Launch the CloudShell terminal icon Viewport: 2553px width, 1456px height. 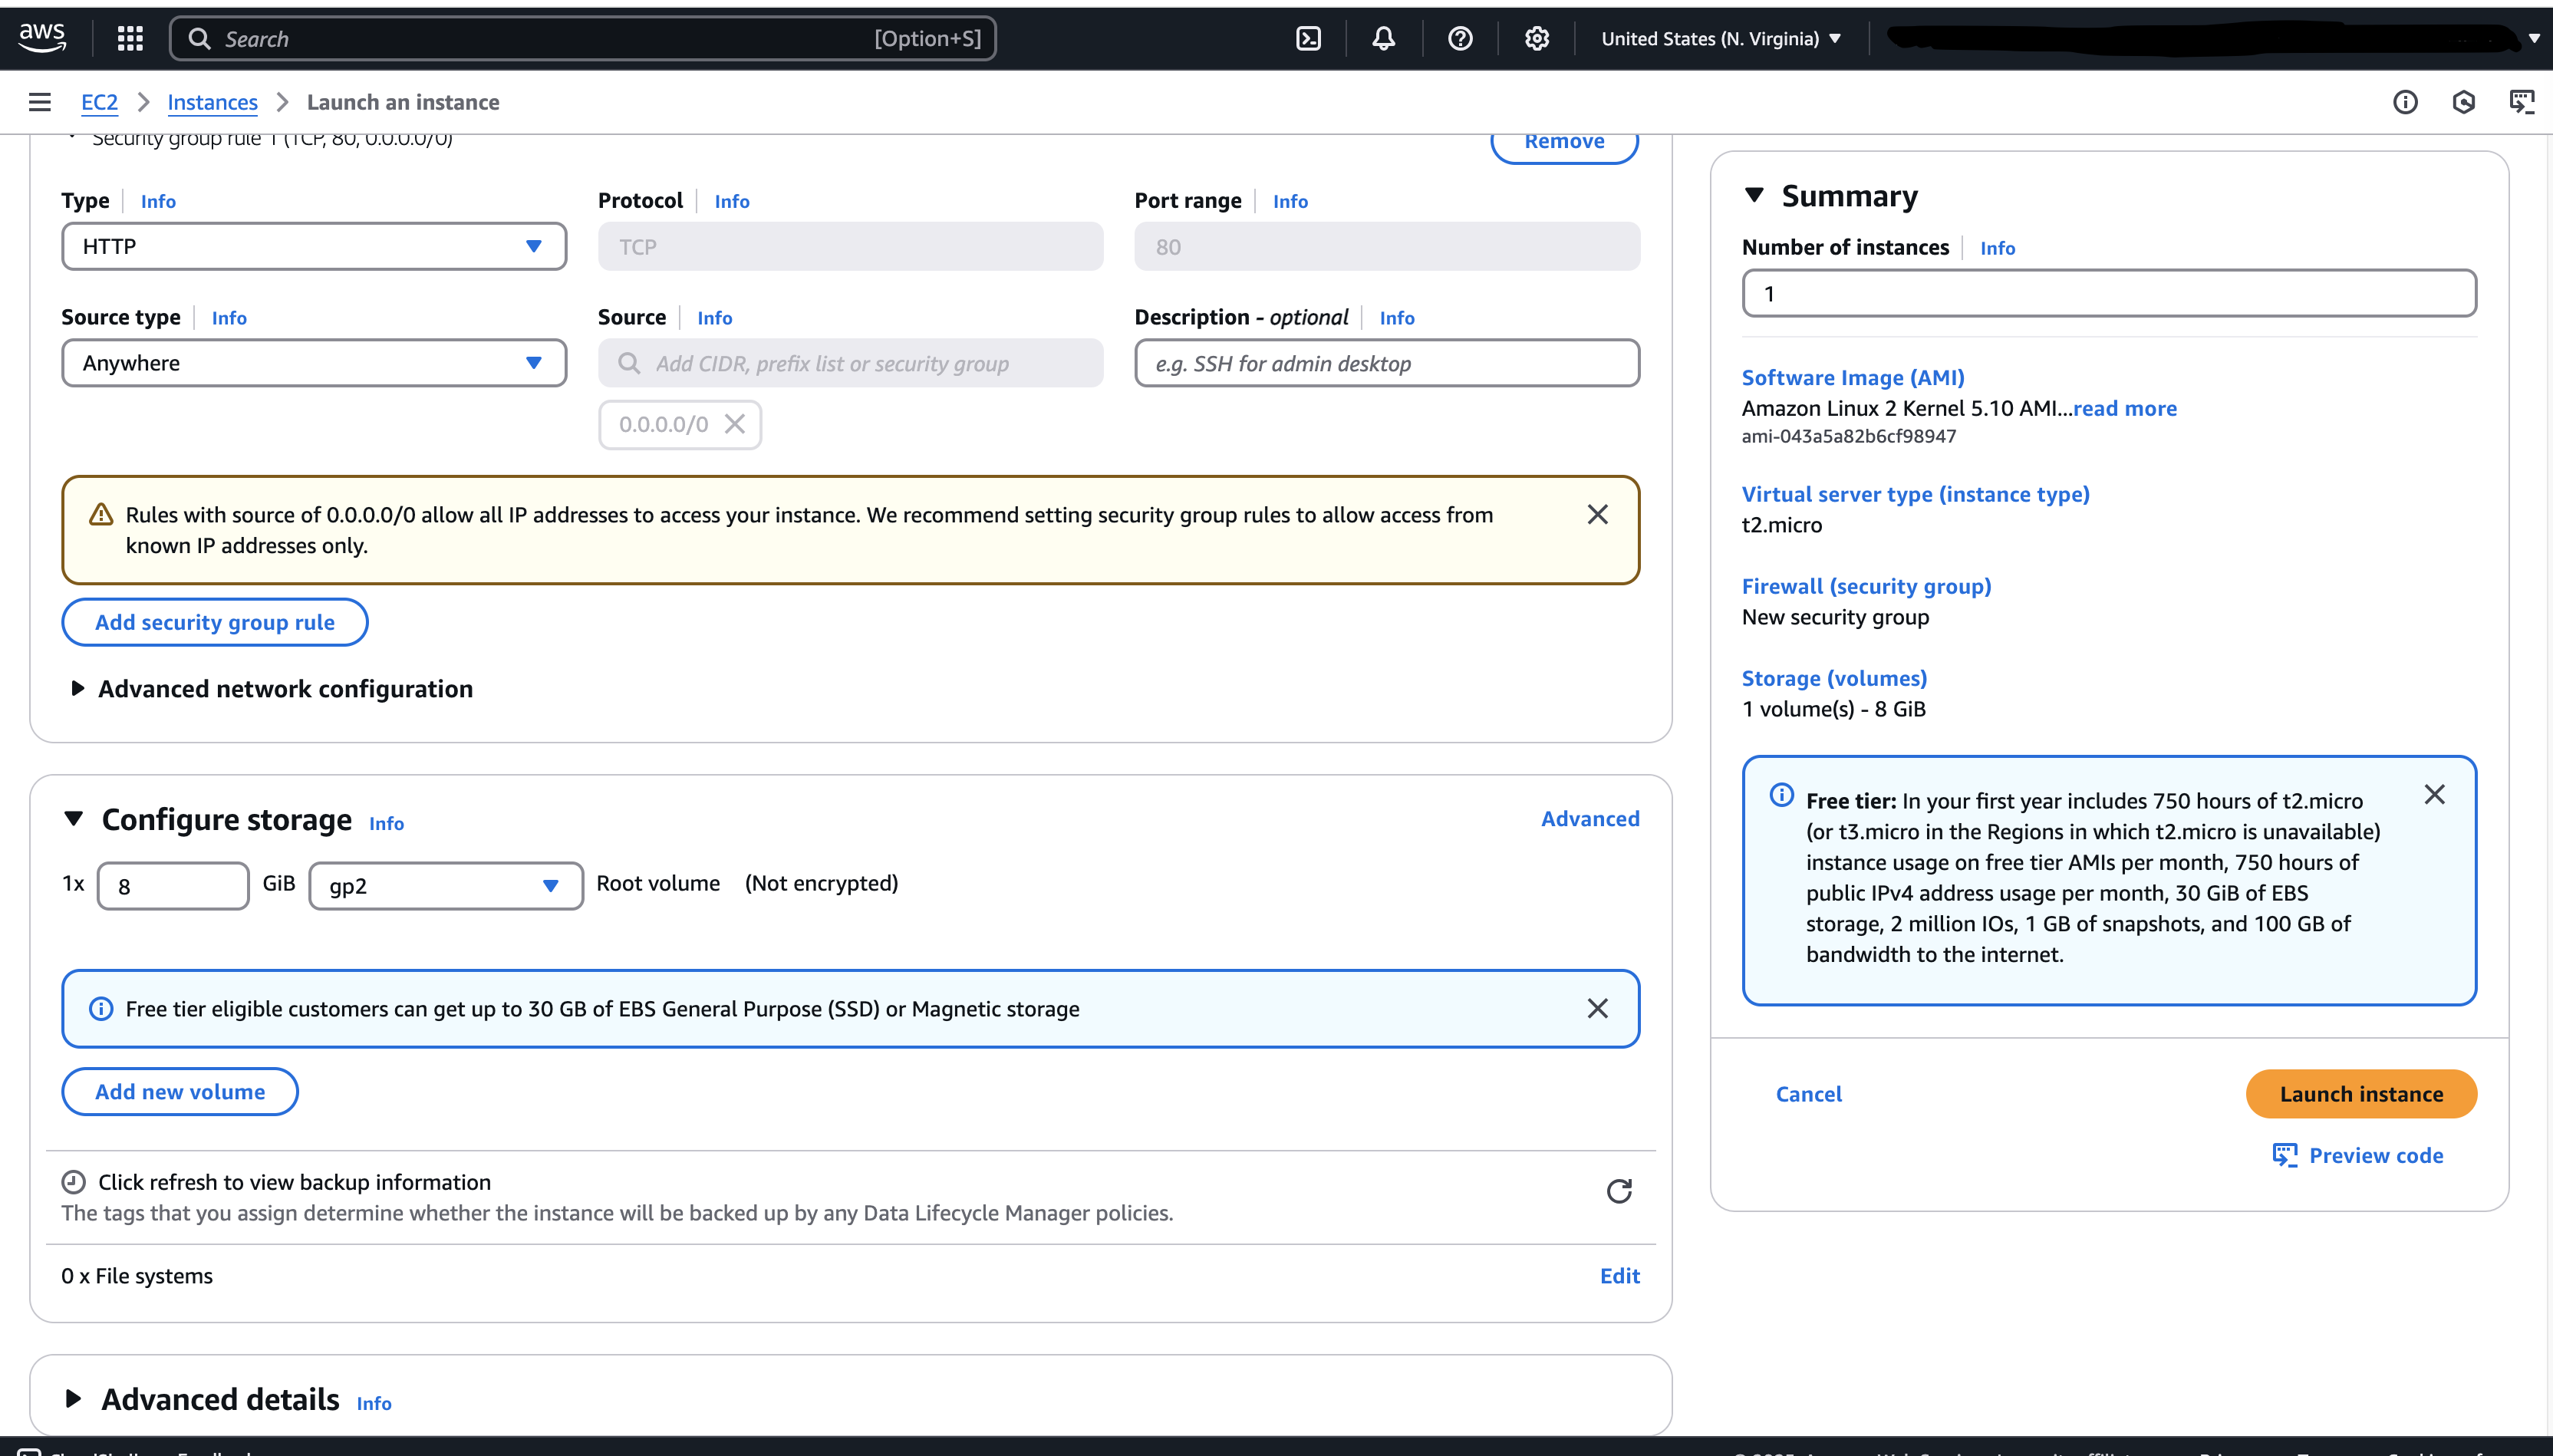point(1308,38)
